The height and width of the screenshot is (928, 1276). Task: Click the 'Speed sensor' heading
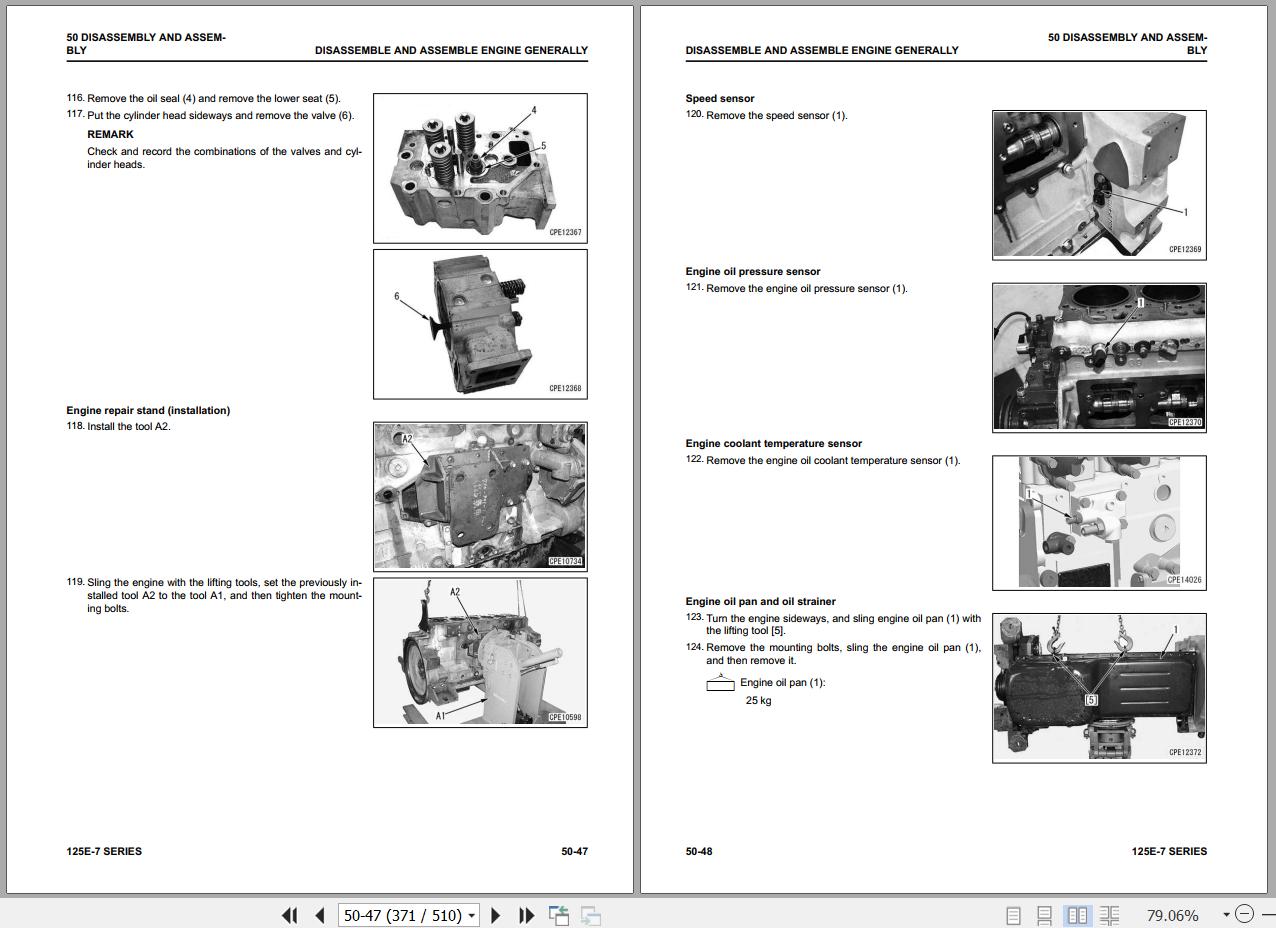(720, 98)
